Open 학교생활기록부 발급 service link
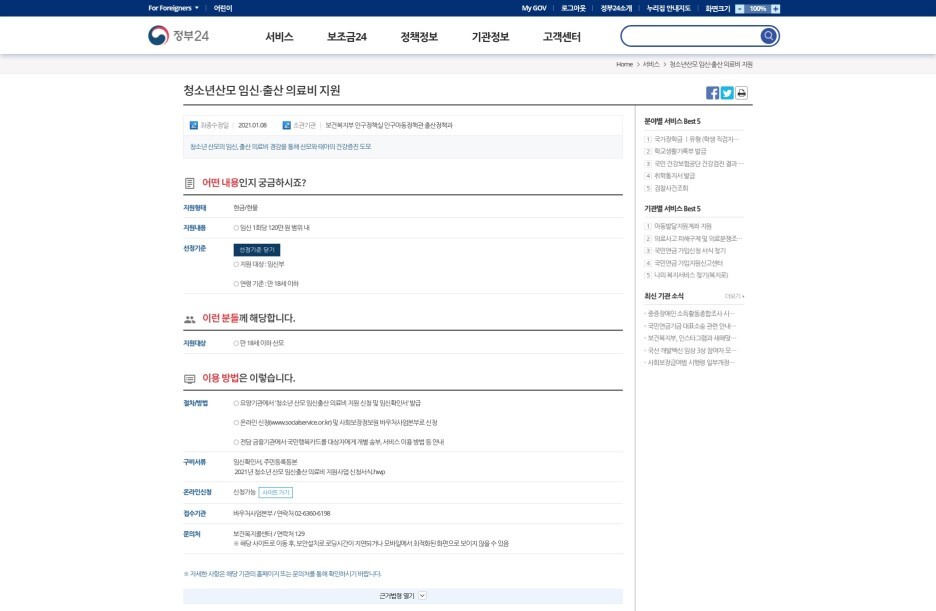The width and height of the screenshot is (936, 611). coord(680,152)
